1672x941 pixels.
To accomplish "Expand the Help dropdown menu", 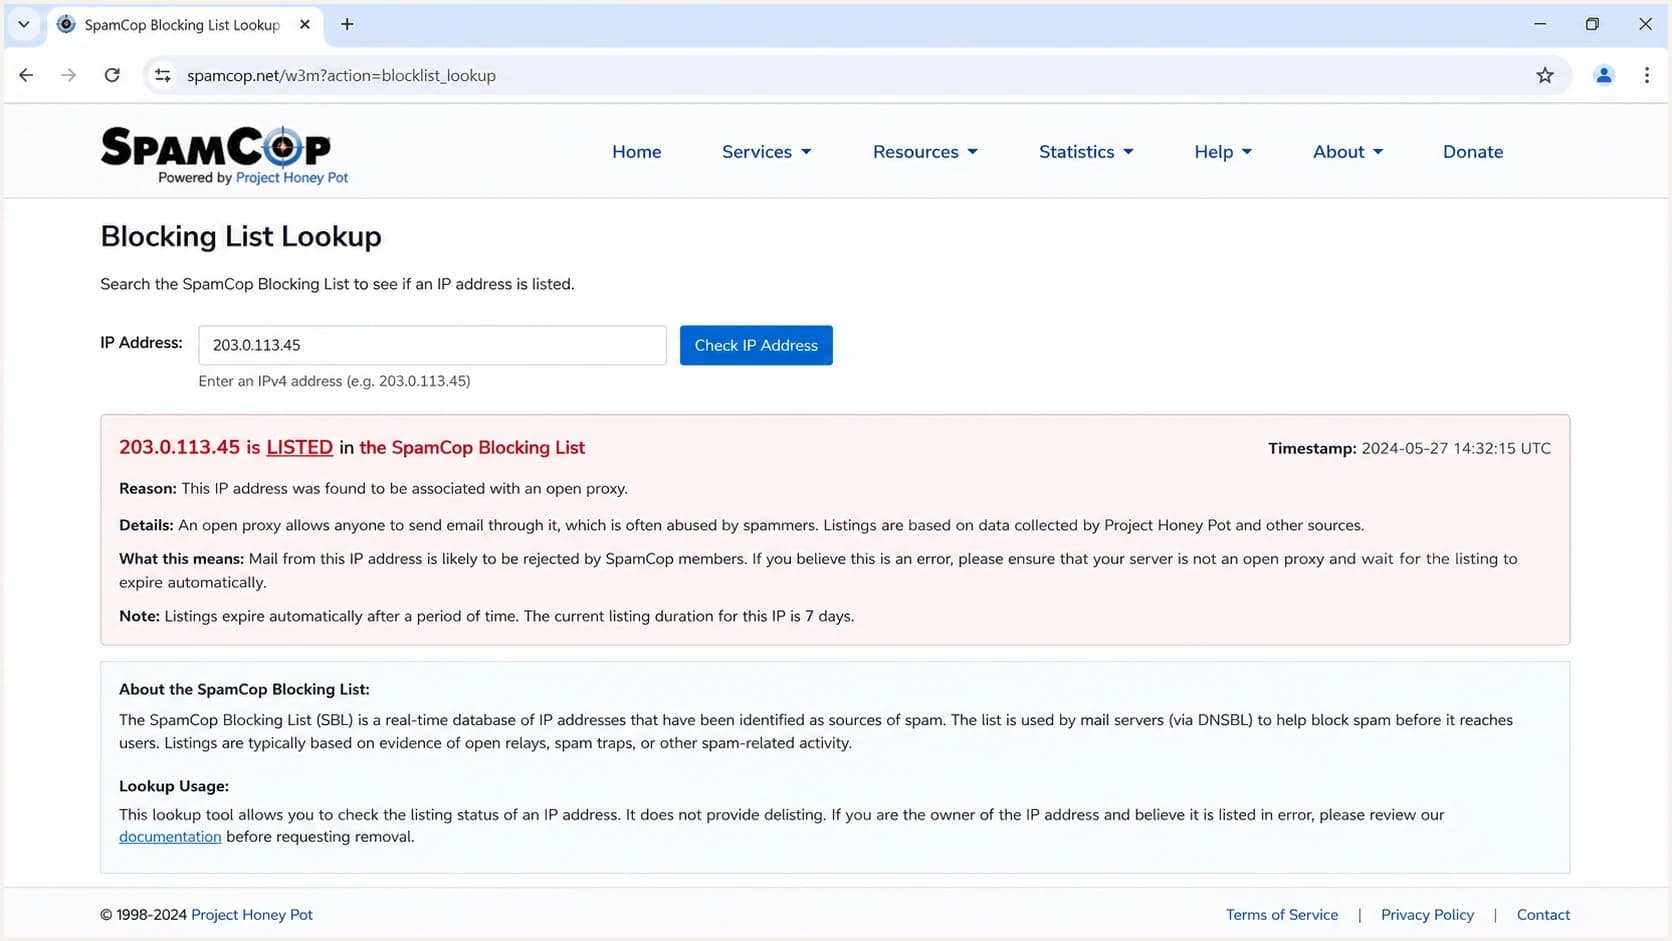I will (x=1223, y=152).
